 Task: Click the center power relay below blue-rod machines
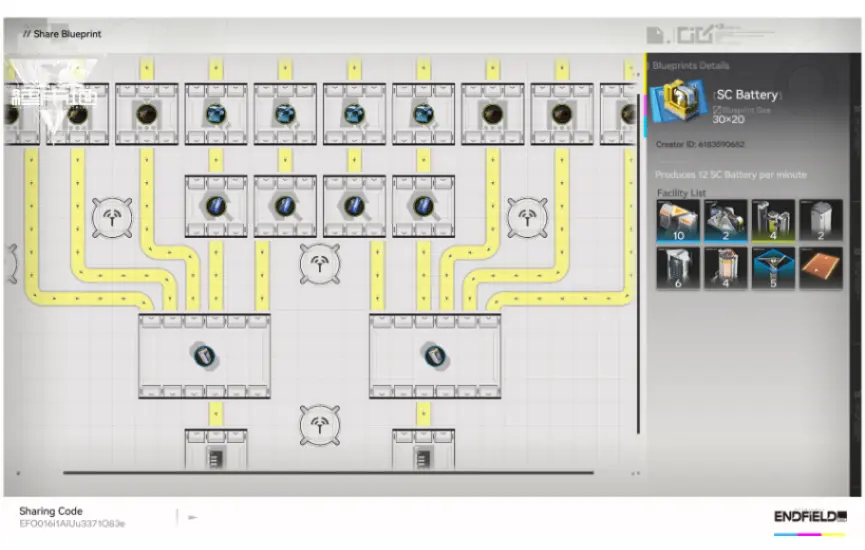[320, 264]
